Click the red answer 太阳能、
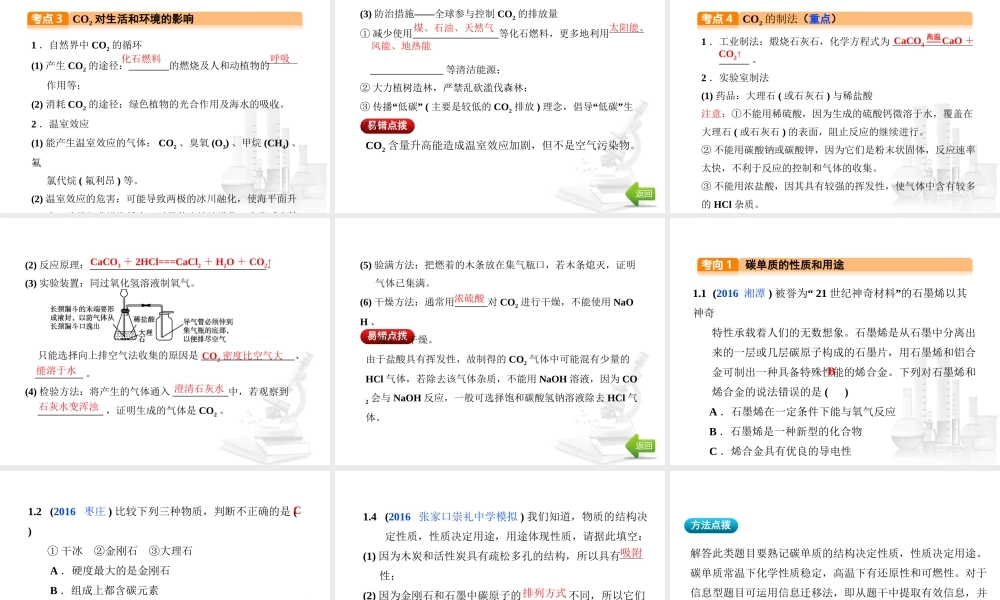This screenshot has width=1000, height=600. [627, 27]
